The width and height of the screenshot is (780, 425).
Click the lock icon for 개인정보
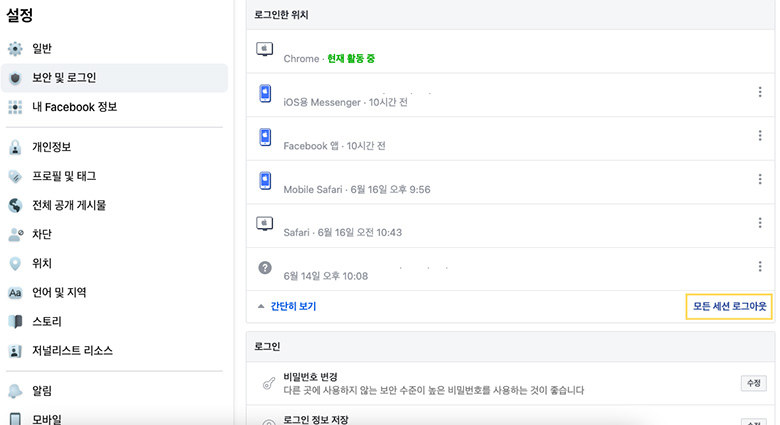[x=15, y=147]
